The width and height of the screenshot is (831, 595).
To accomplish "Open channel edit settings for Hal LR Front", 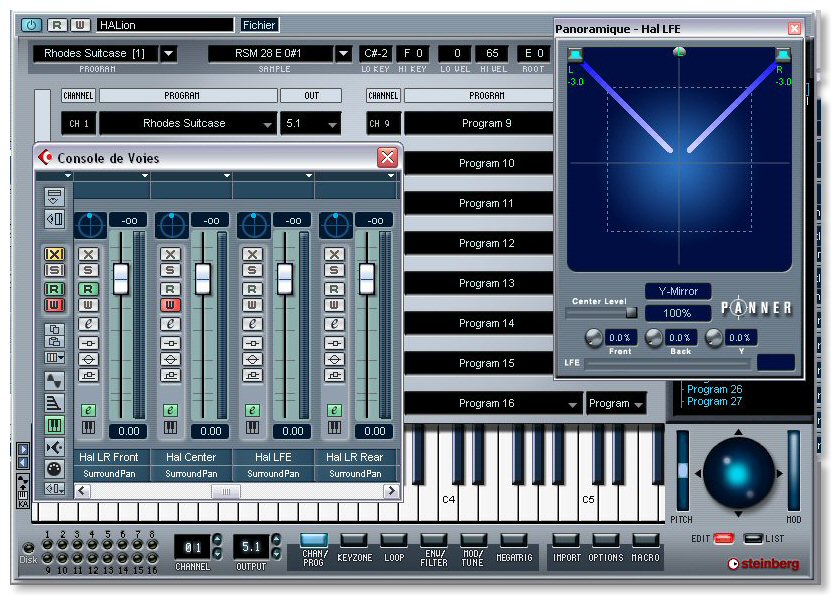I will point(88,324).
